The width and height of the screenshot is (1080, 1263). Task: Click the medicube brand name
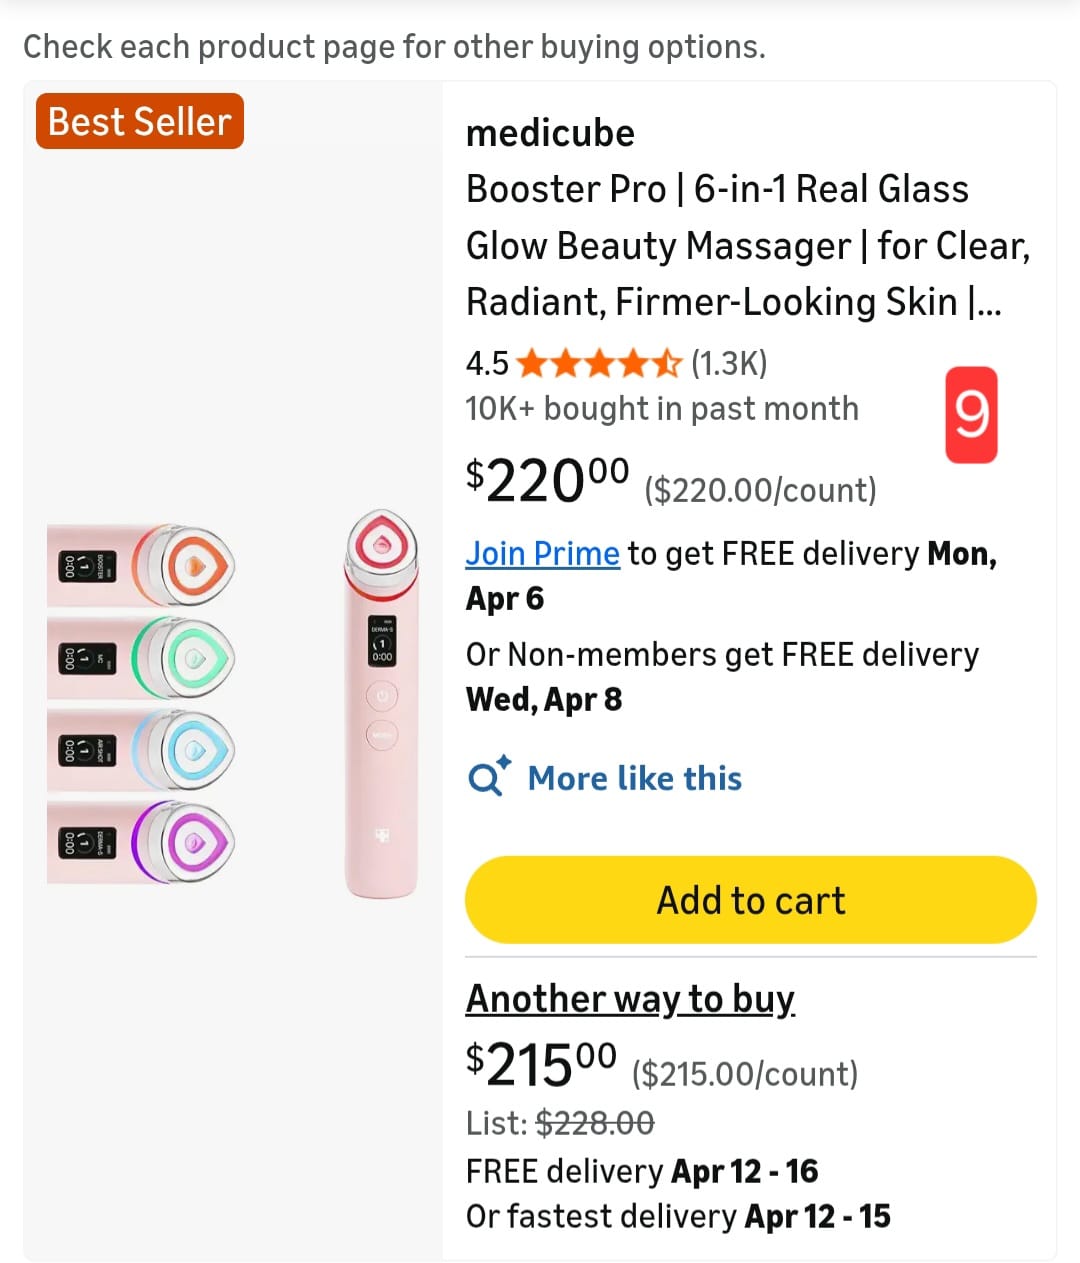pos(550,133)
